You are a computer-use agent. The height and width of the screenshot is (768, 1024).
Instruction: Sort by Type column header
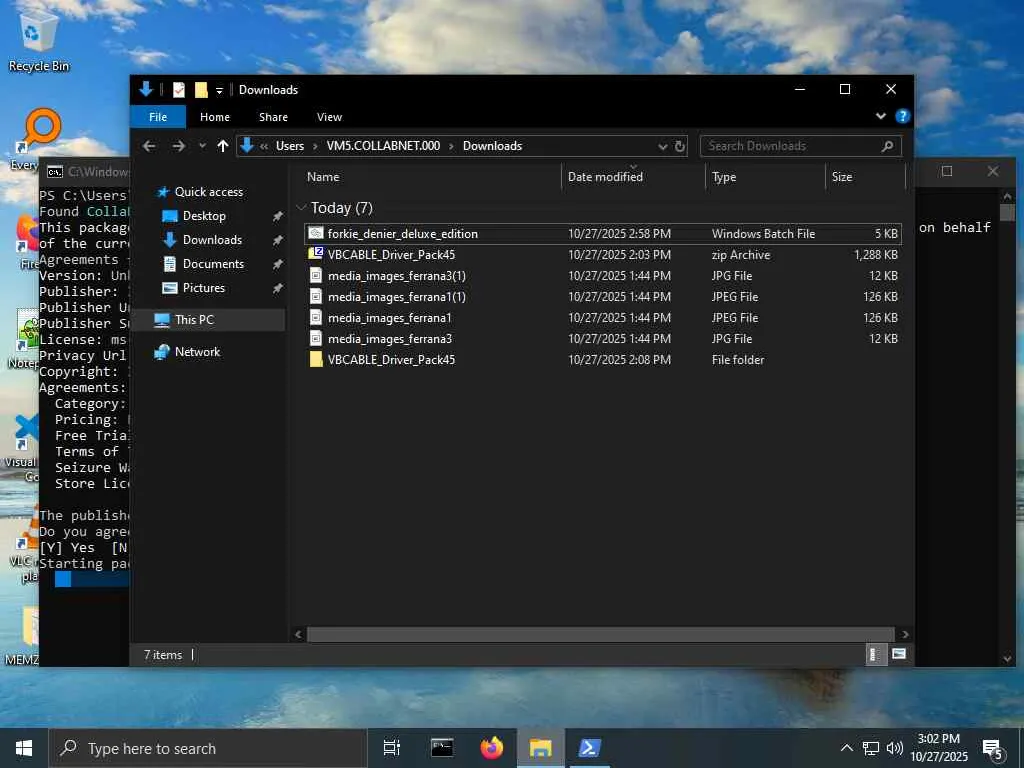(x=724, y=176)
